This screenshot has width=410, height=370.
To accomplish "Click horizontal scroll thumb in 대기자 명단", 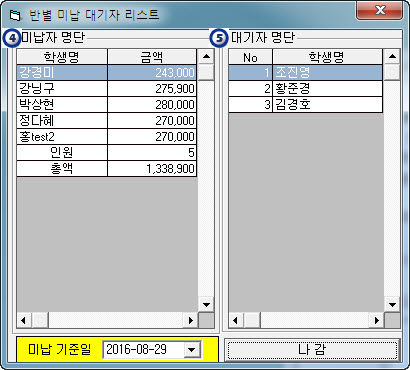I will pos(252,321).
